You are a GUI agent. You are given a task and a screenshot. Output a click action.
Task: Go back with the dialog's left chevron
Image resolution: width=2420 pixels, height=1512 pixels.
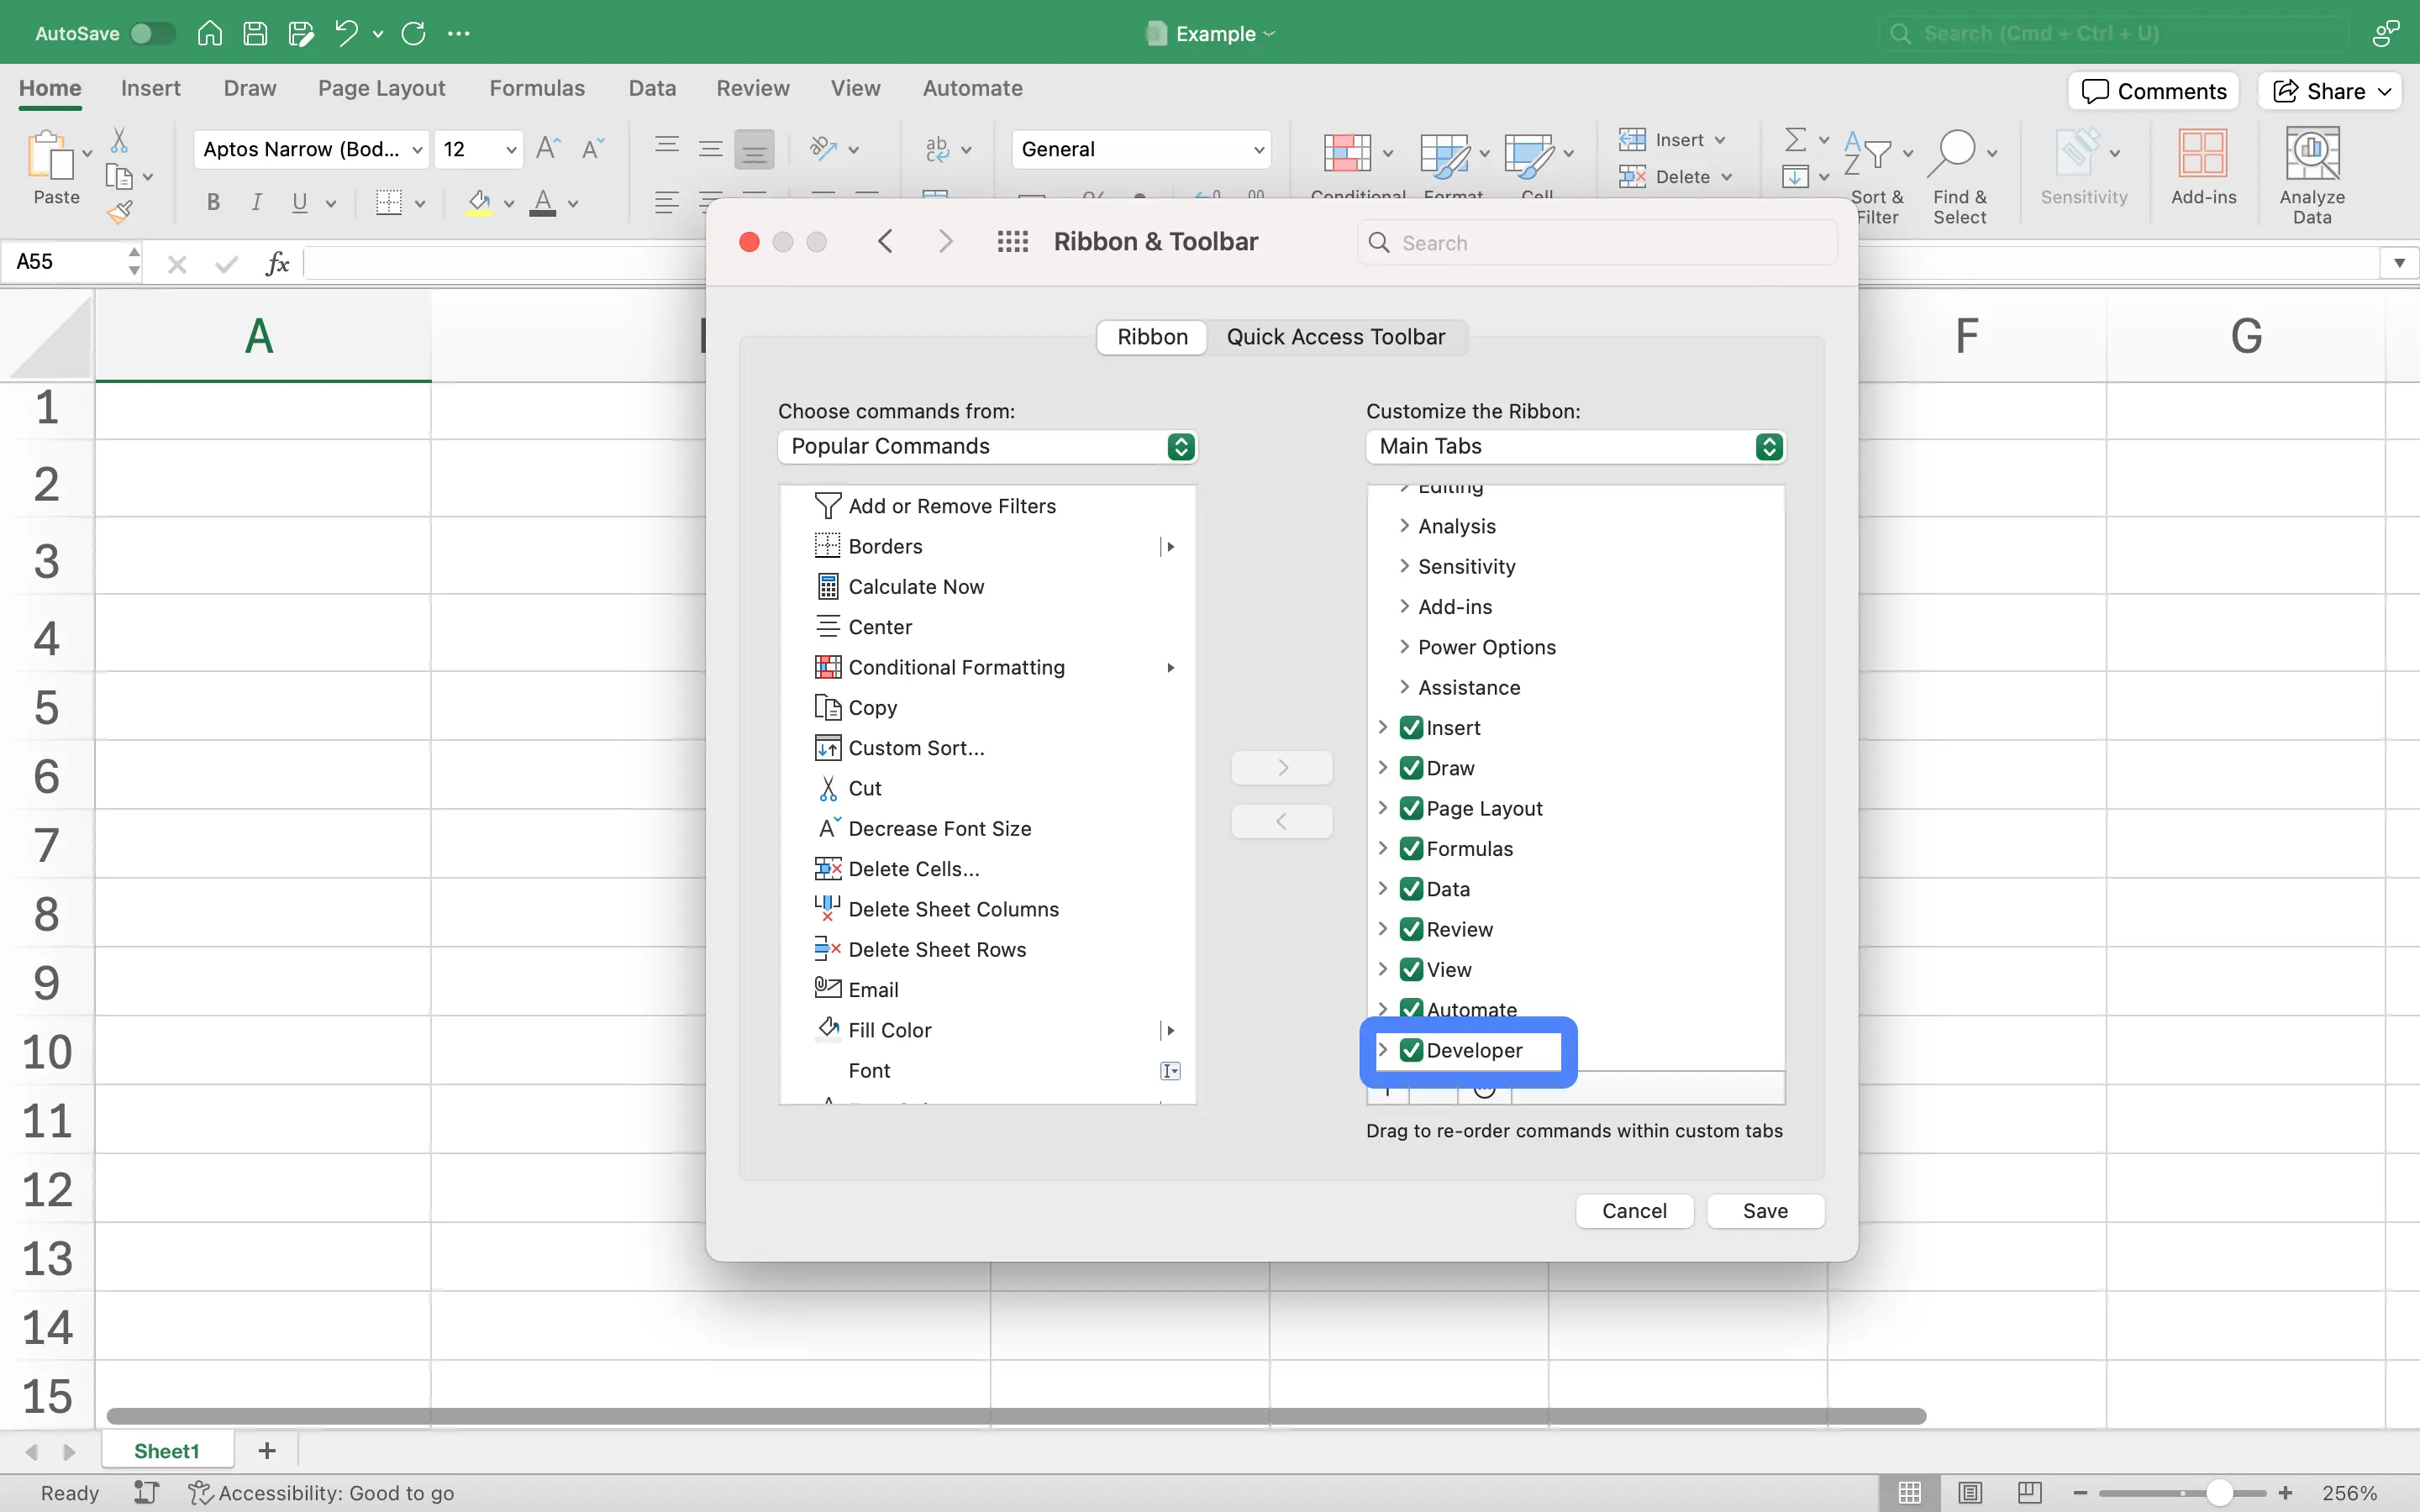pos(885,242)
